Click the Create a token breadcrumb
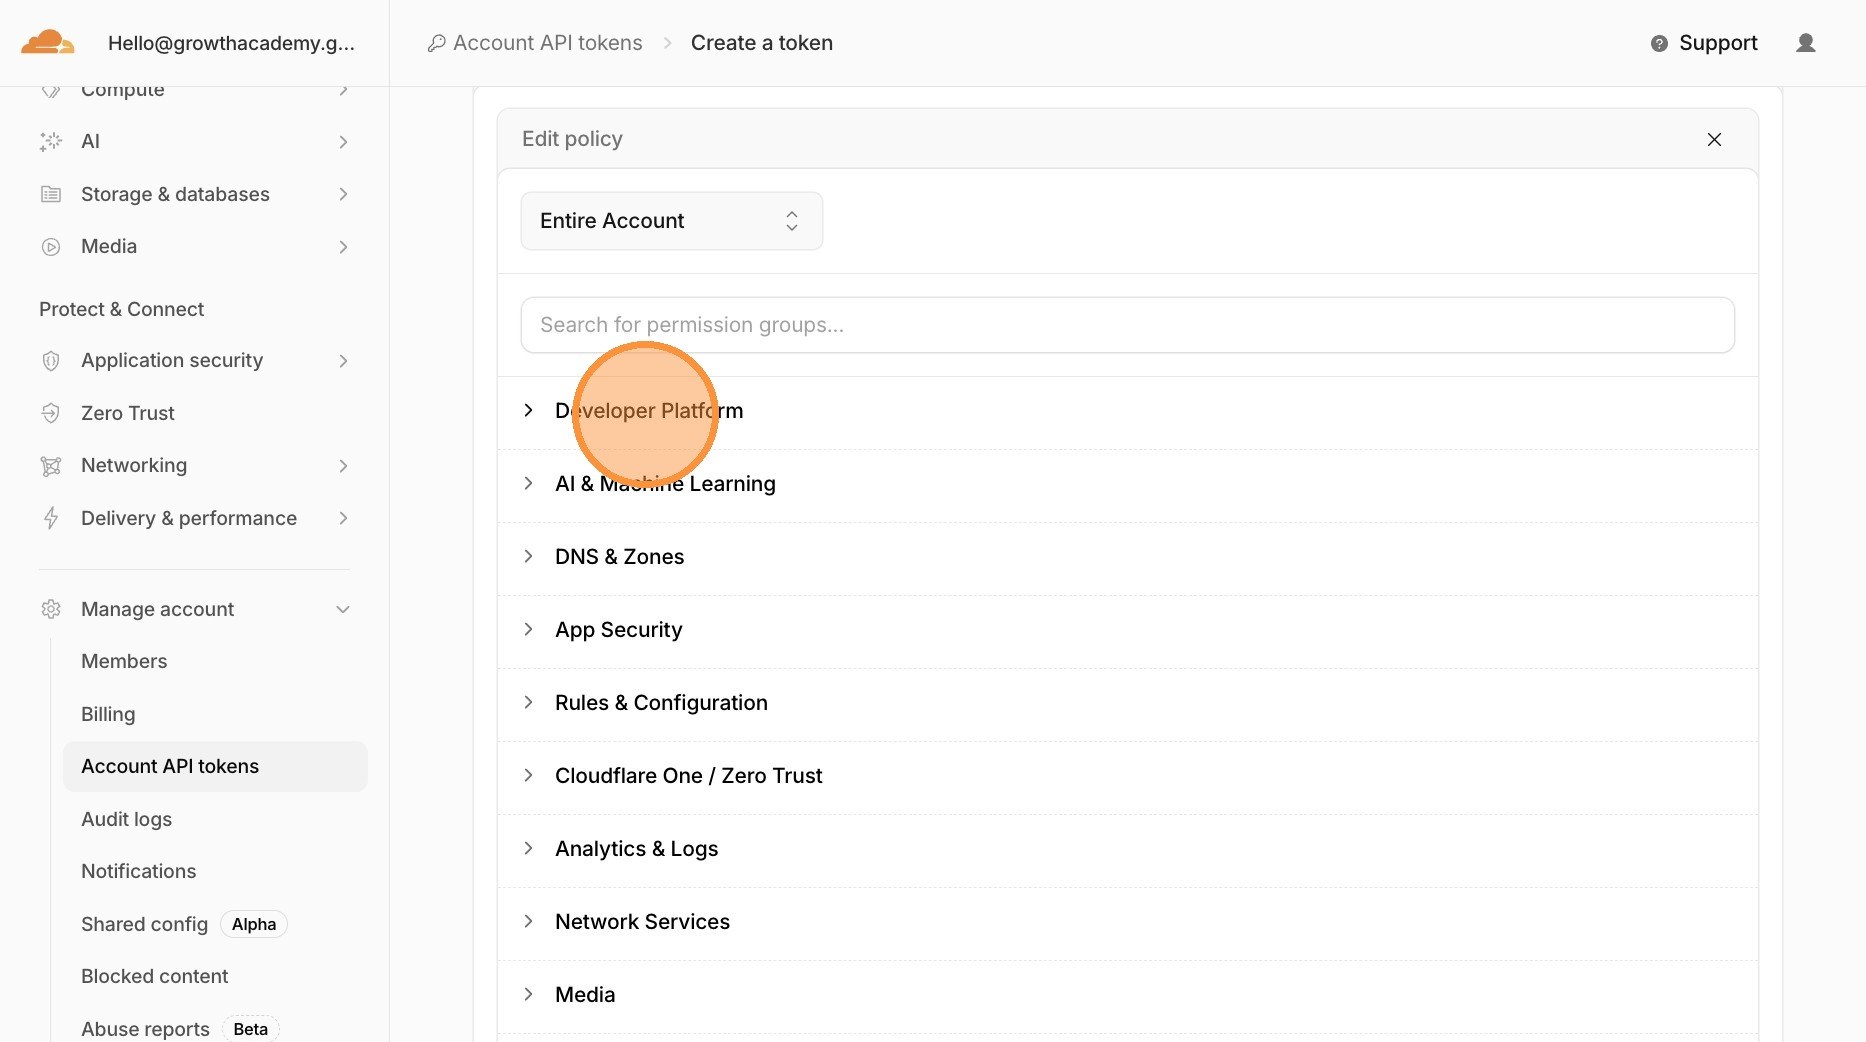This screenshot has width=1866, height=1042. [x=762, y=43]
